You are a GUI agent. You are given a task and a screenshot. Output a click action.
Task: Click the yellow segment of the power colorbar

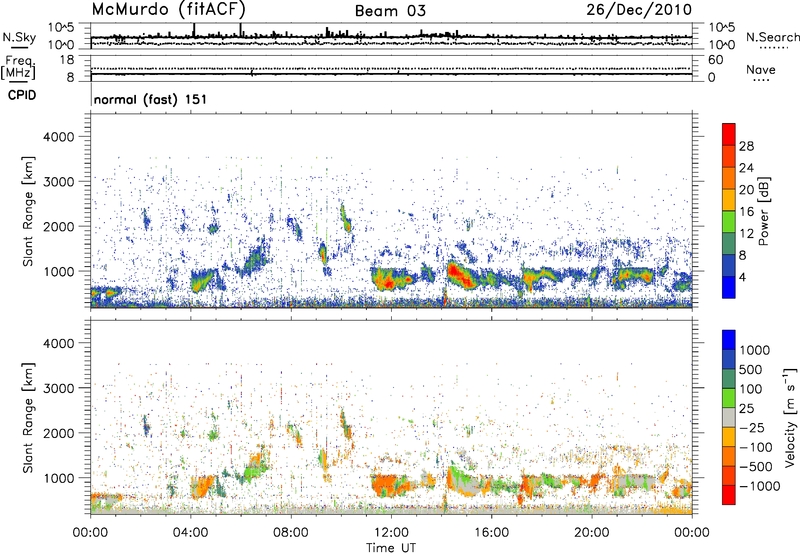[x=729, y=199]
